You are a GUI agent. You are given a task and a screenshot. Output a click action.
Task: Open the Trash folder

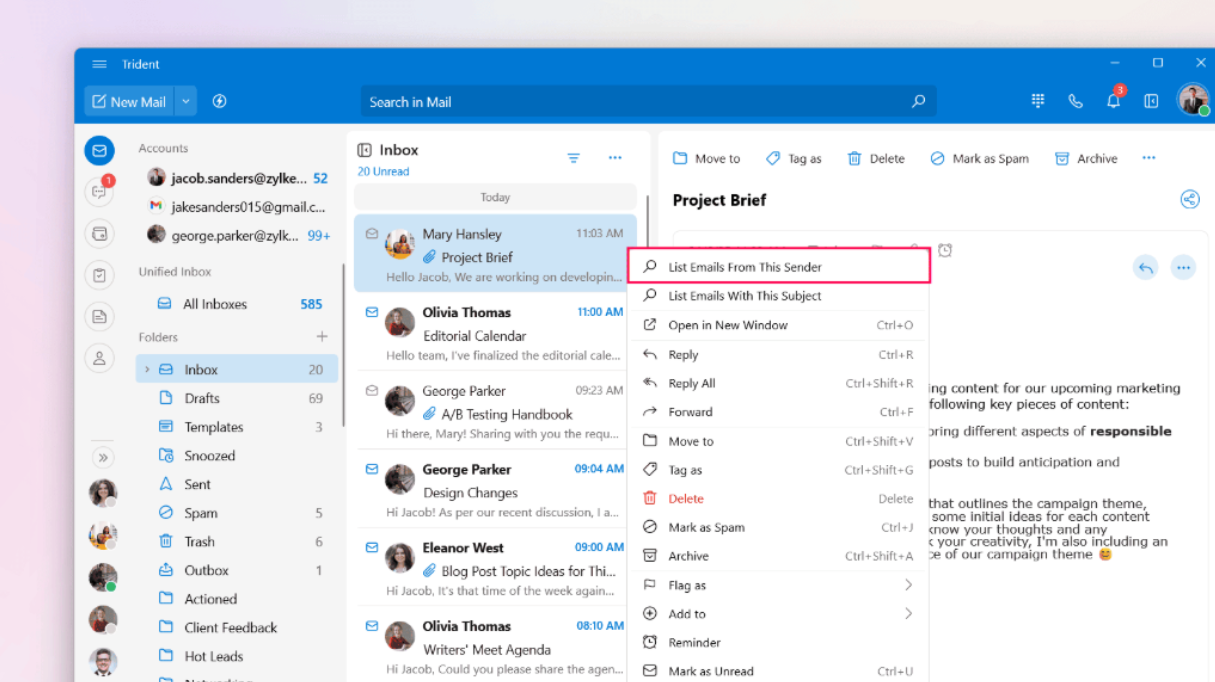click(238, 541)
